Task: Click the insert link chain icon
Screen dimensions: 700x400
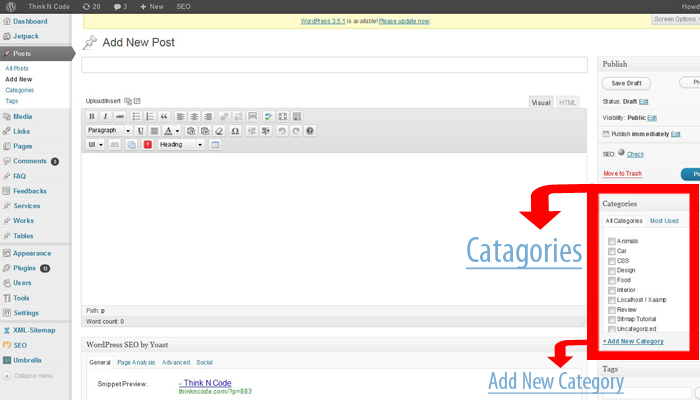Action: tap(224, 117)
